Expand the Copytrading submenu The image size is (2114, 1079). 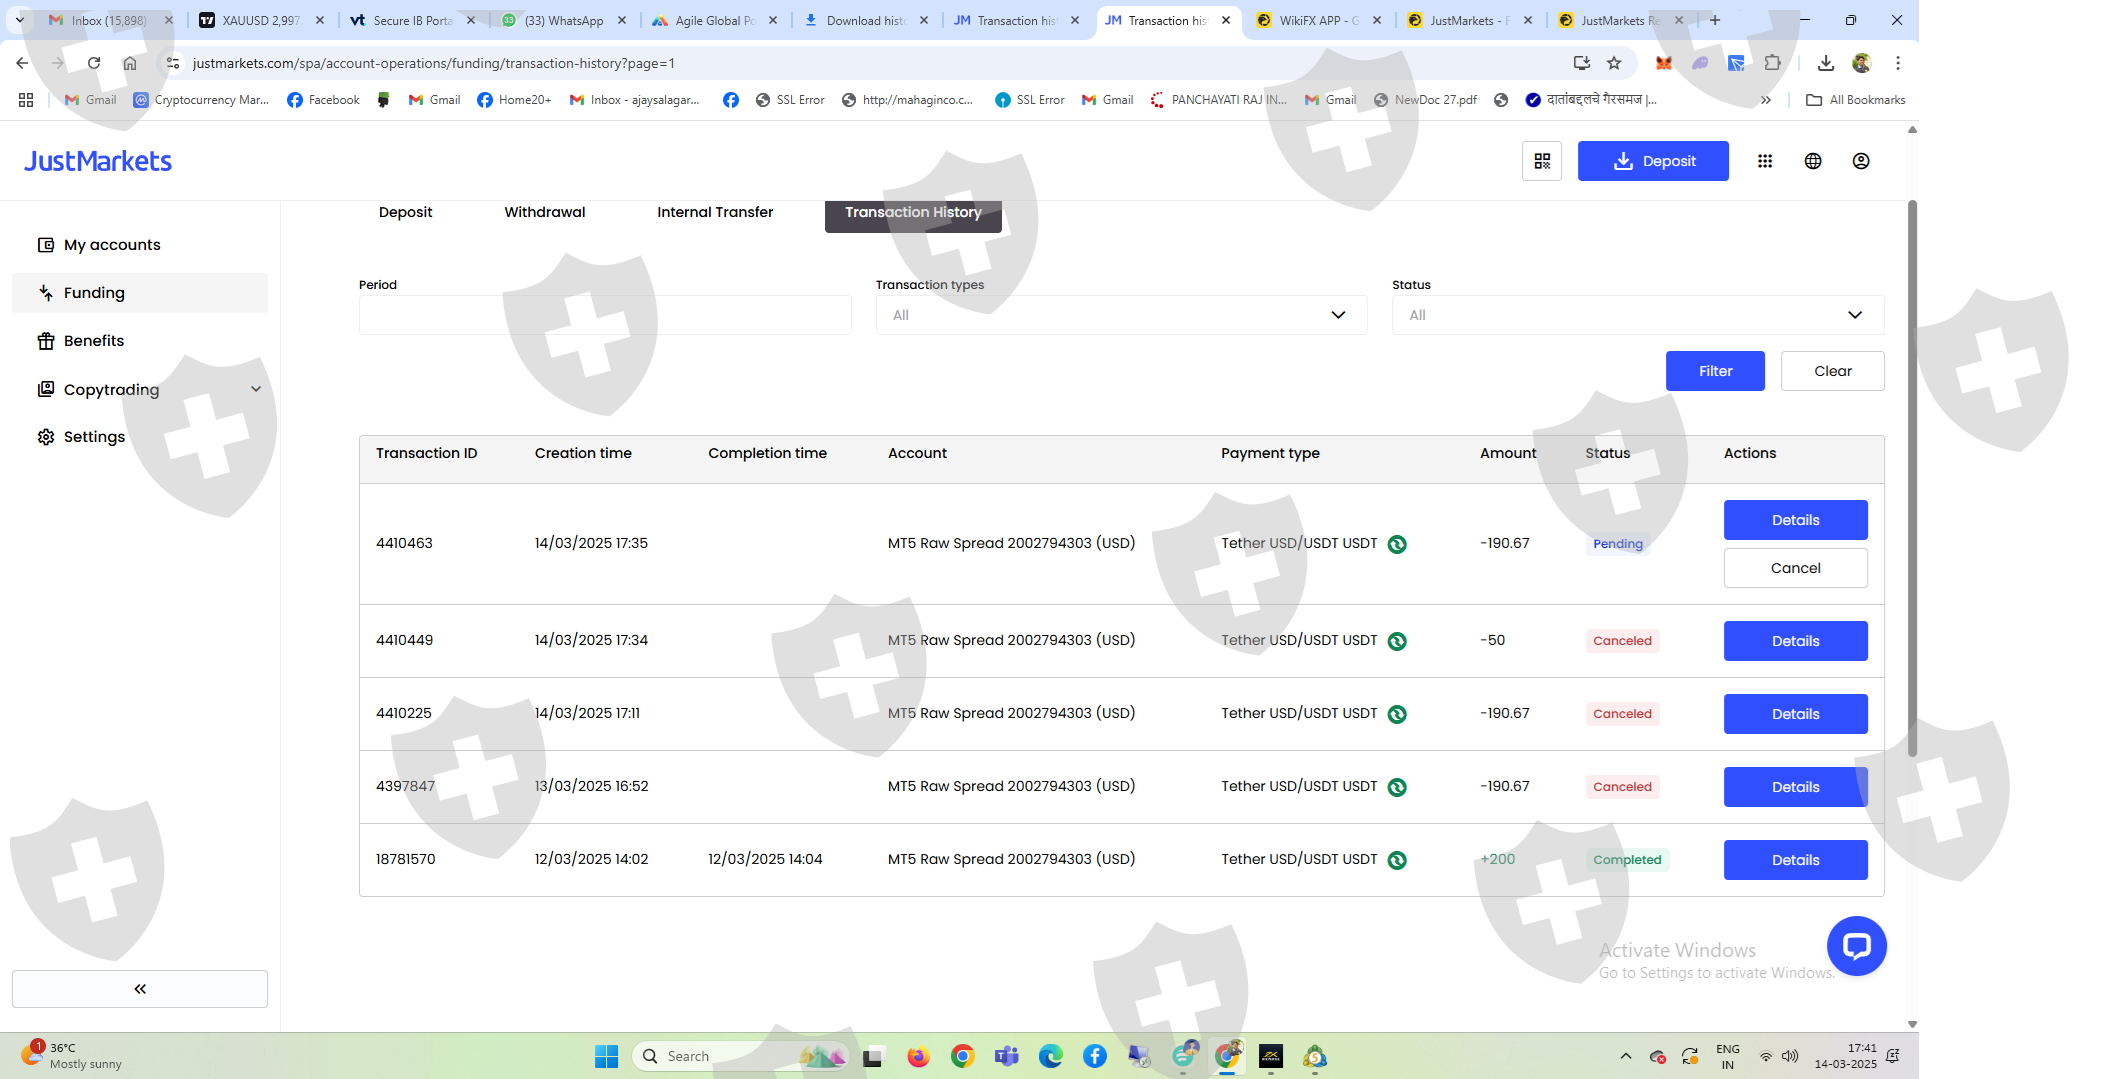255,389
